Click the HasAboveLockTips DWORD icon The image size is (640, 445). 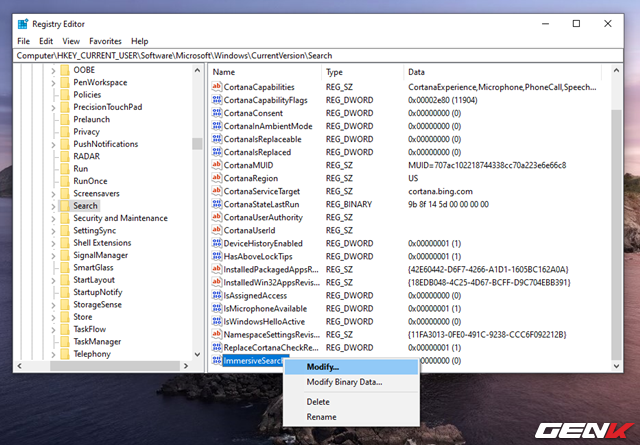pyautogui.click(x=216, y=256)
